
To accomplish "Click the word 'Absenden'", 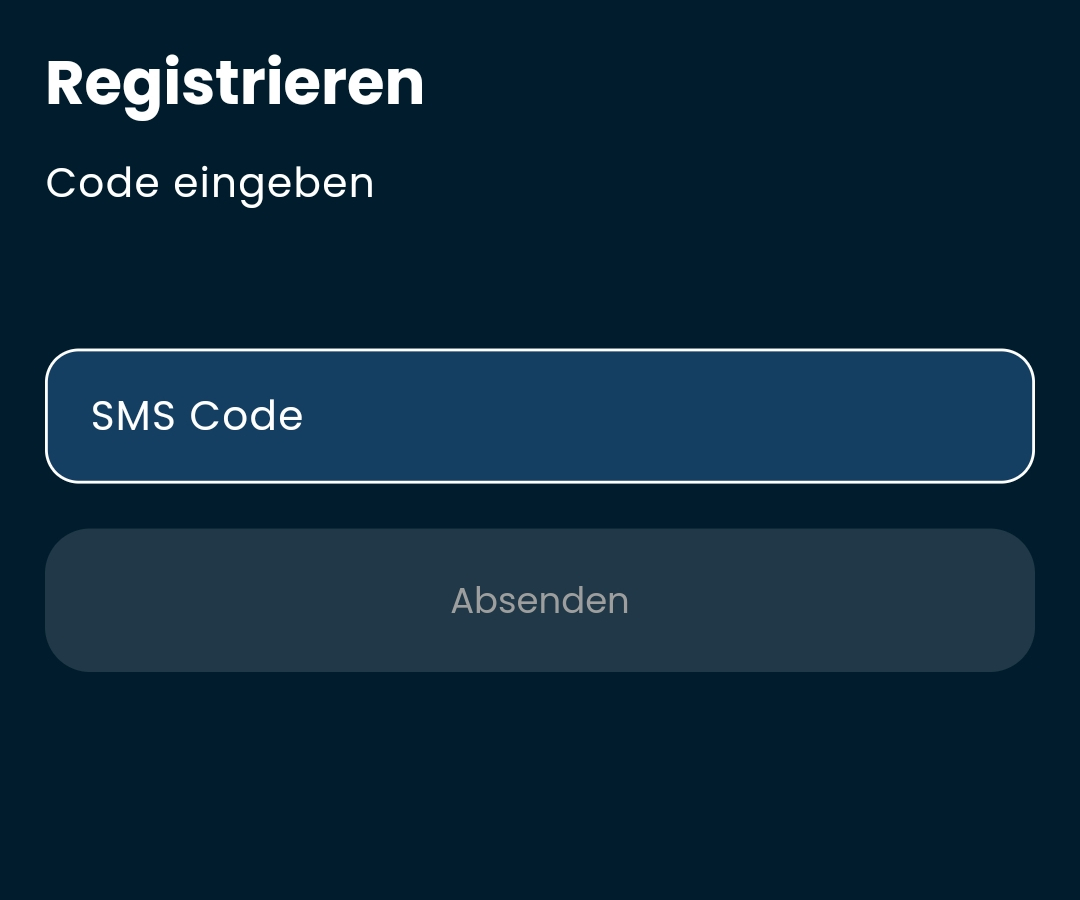I will [540, 600].
